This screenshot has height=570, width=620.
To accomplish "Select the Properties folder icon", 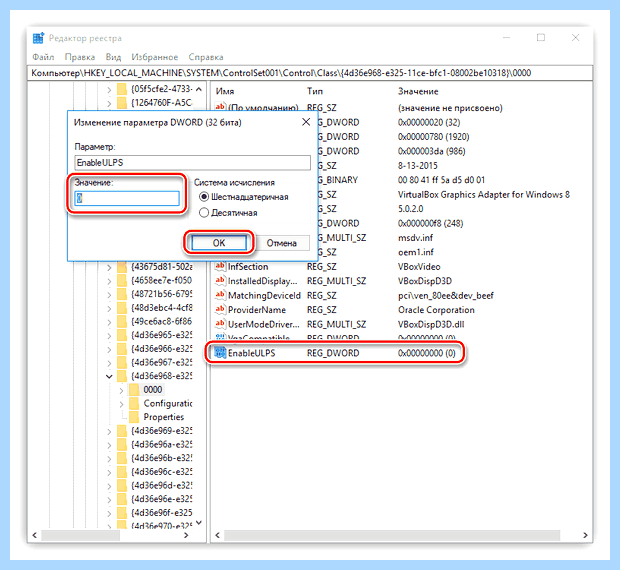I will click(134, 417).
